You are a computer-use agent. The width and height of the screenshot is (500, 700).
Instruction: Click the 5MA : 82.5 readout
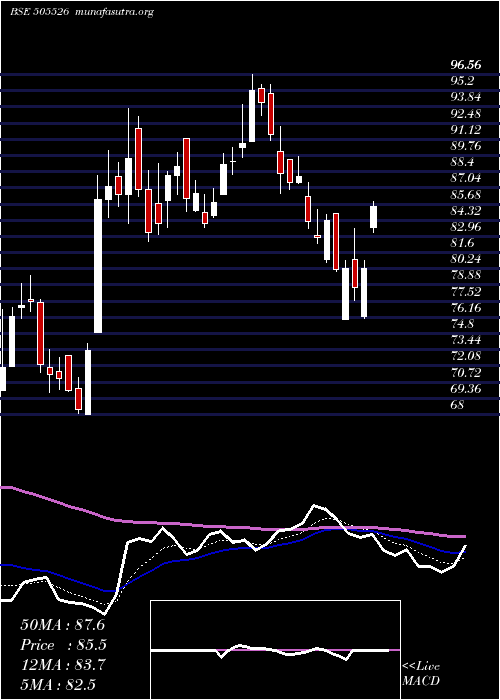click(x=58, y=684)
